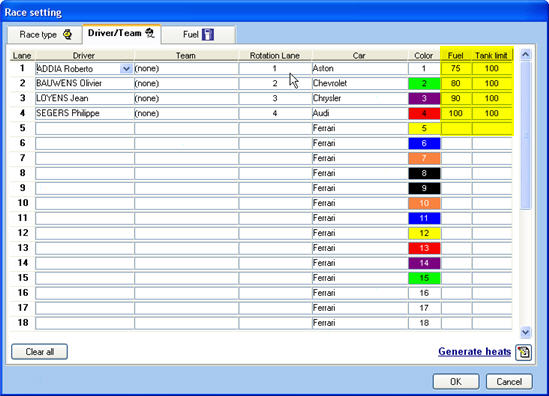Image resolution: width=549 pixels, height=396 pixels.
Task: Click scrollbar down arrow
Action: 525,332
